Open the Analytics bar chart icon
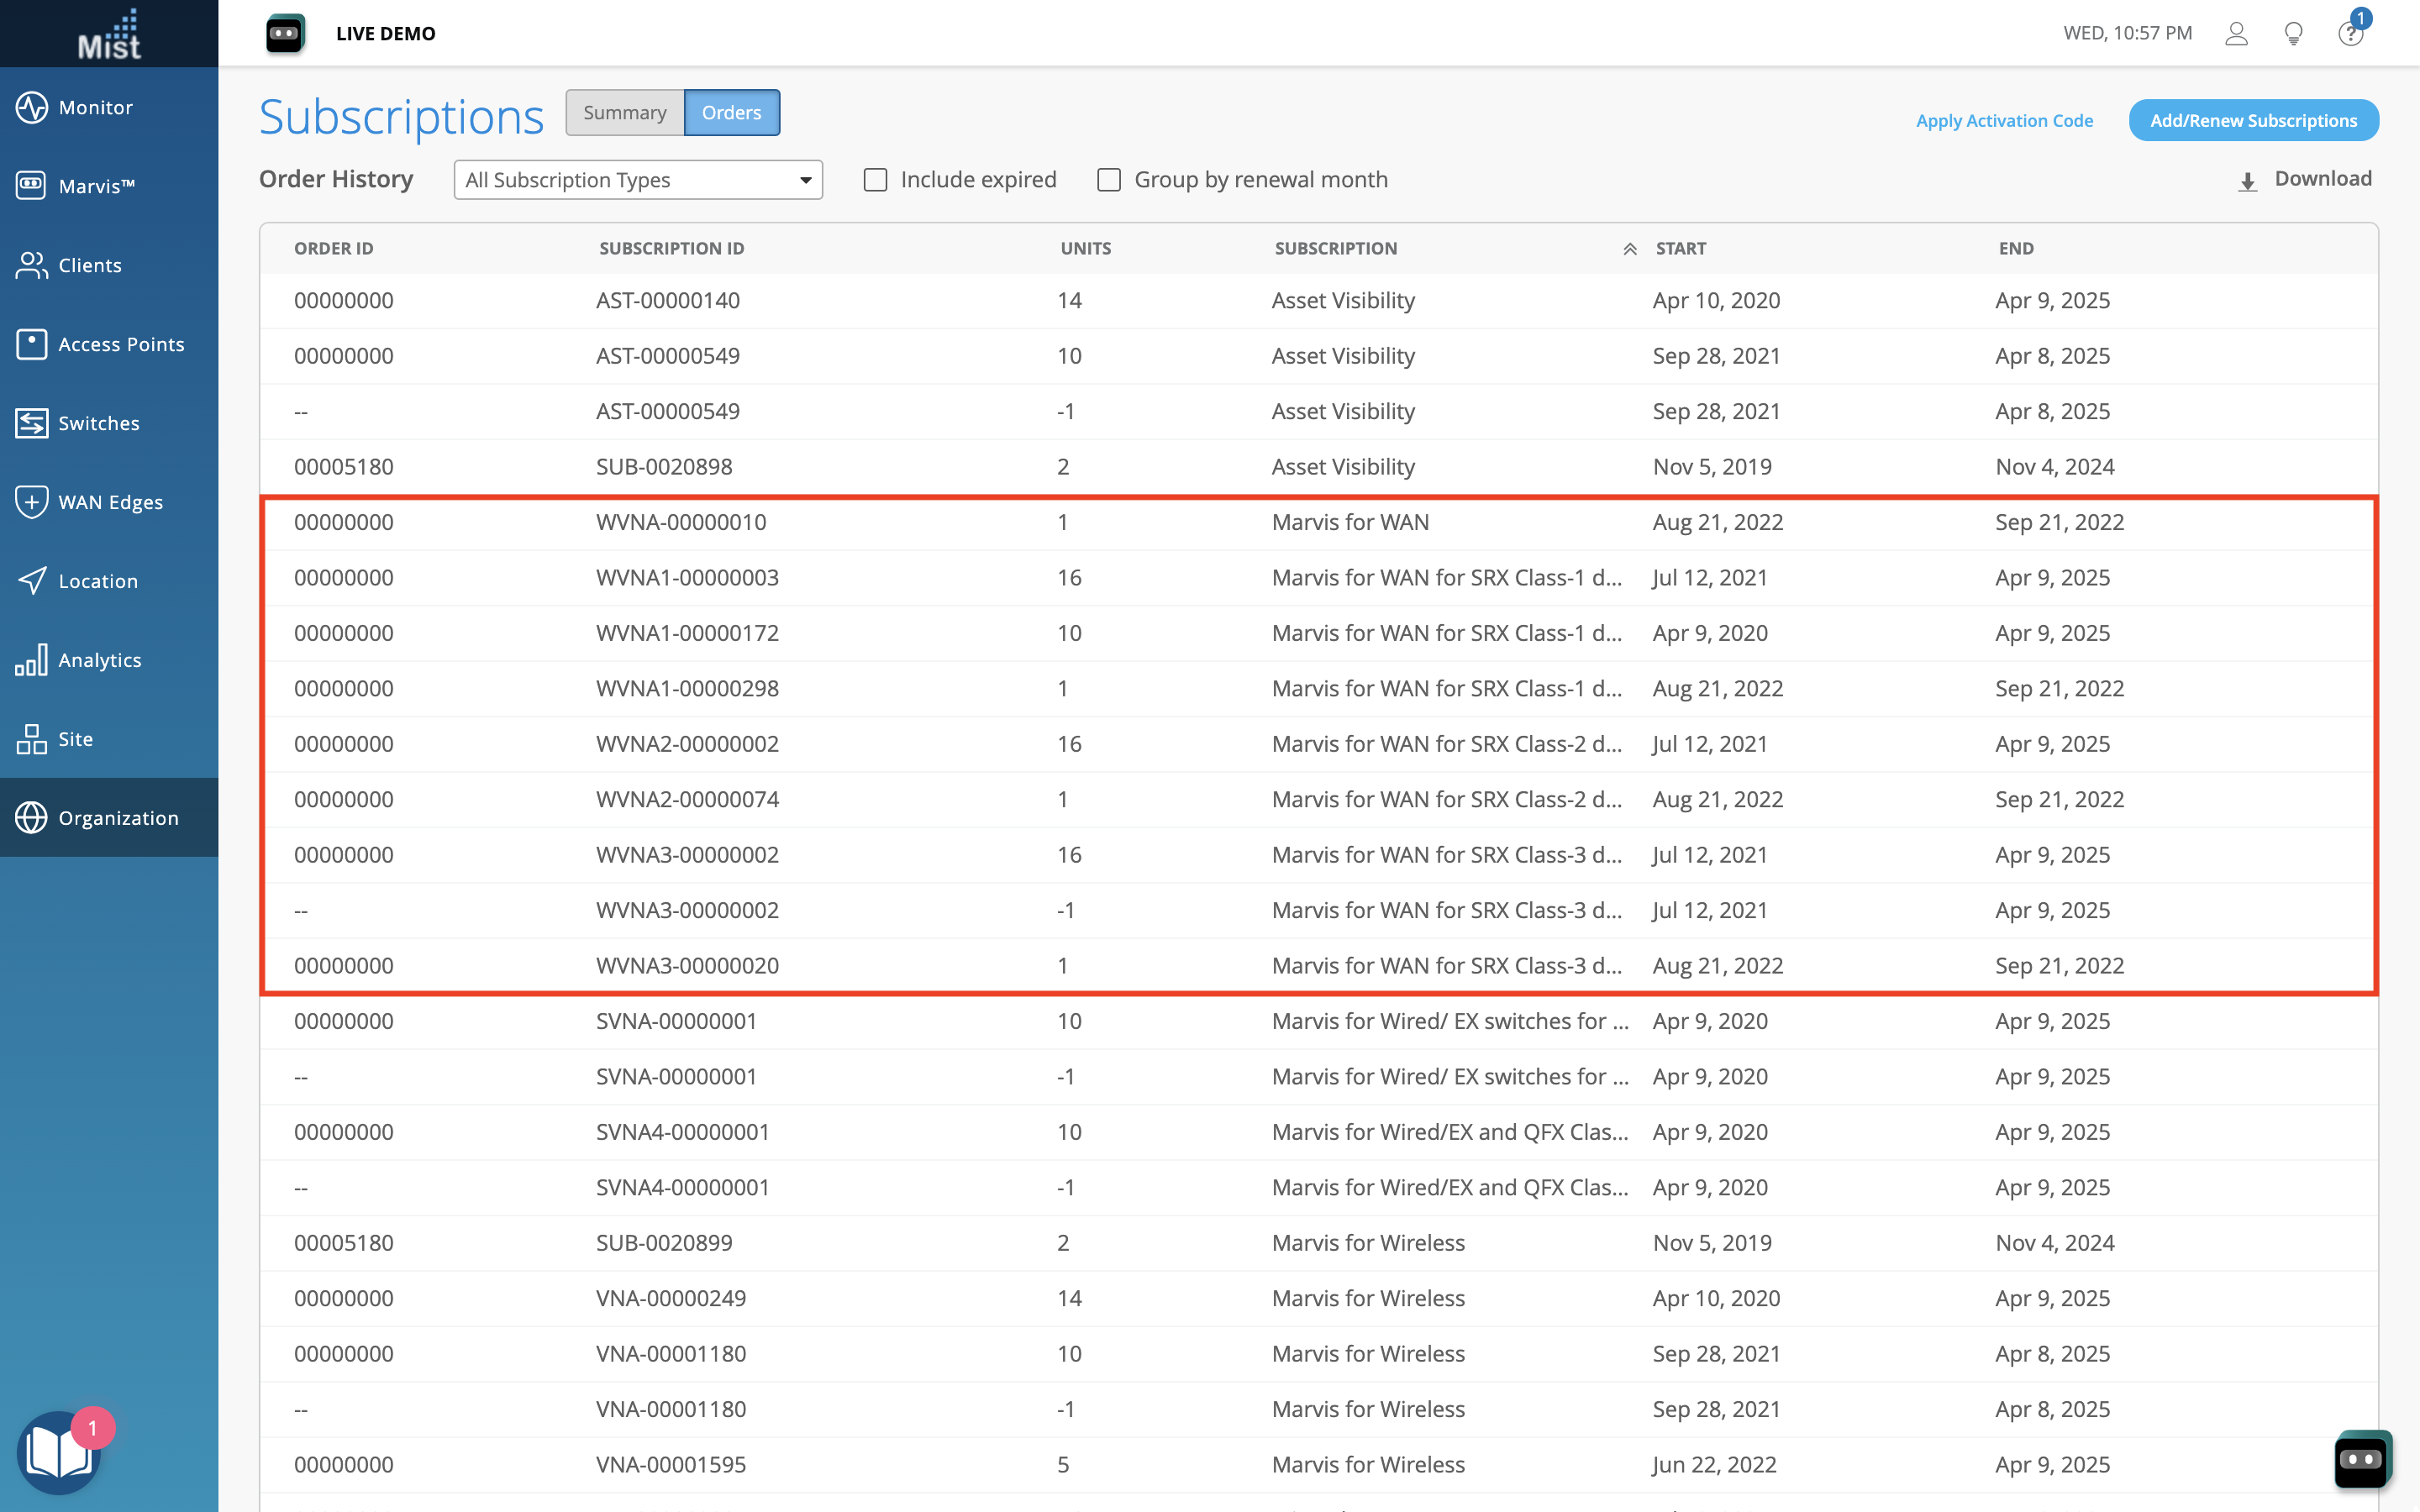 tap(31, 660)
